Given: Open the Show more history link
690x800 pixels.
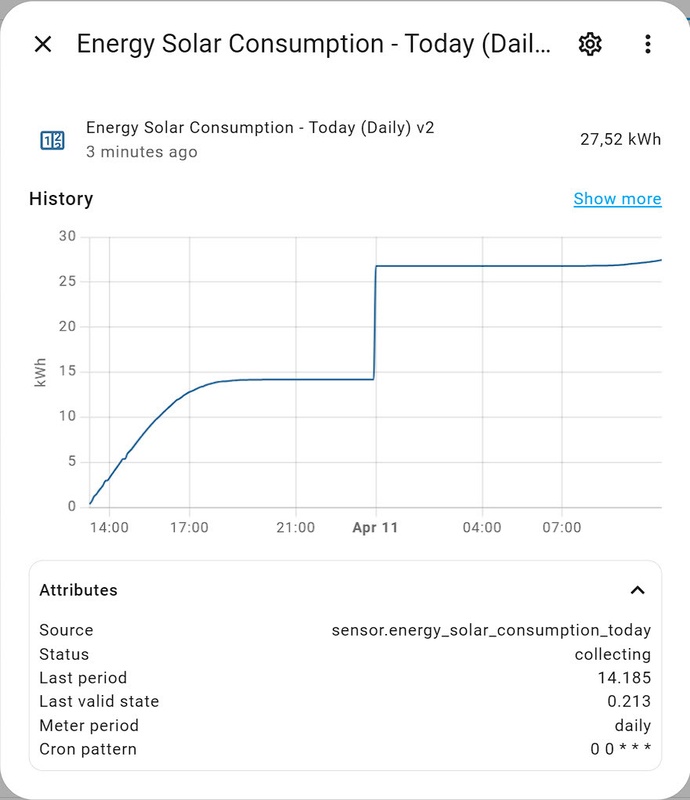Looking at the screenshot, I should point(617,199).
